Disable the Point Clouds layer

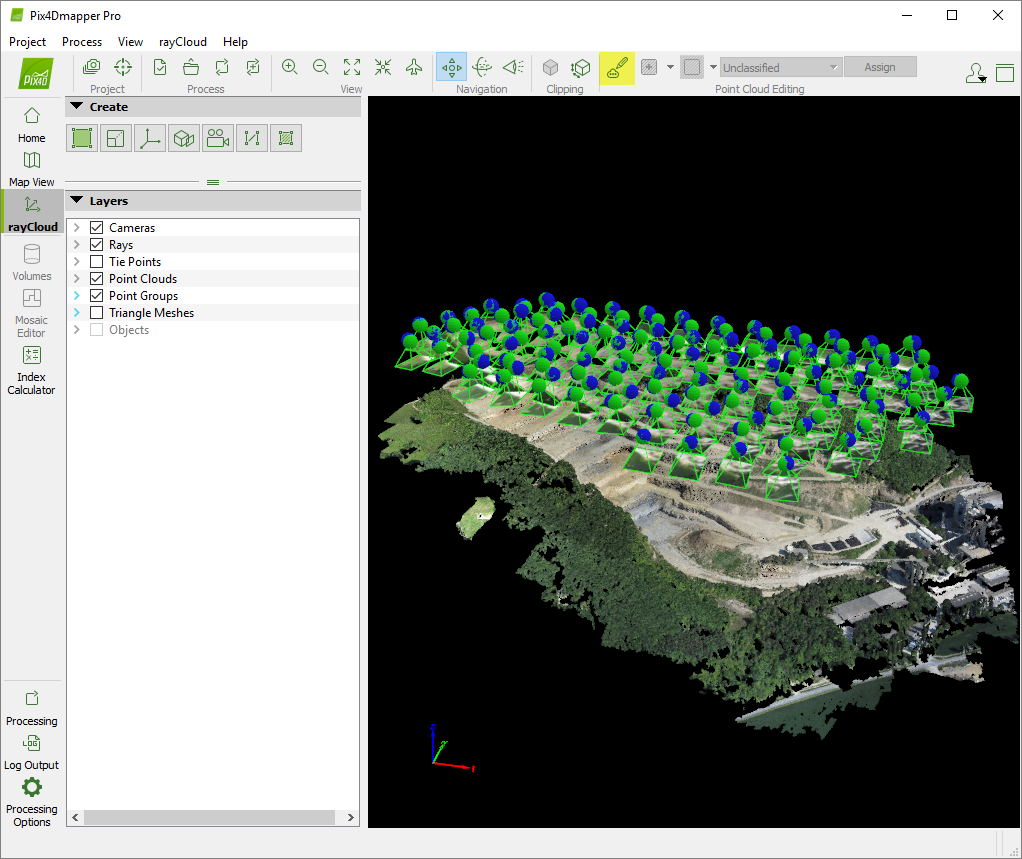[x=95, y=278]
